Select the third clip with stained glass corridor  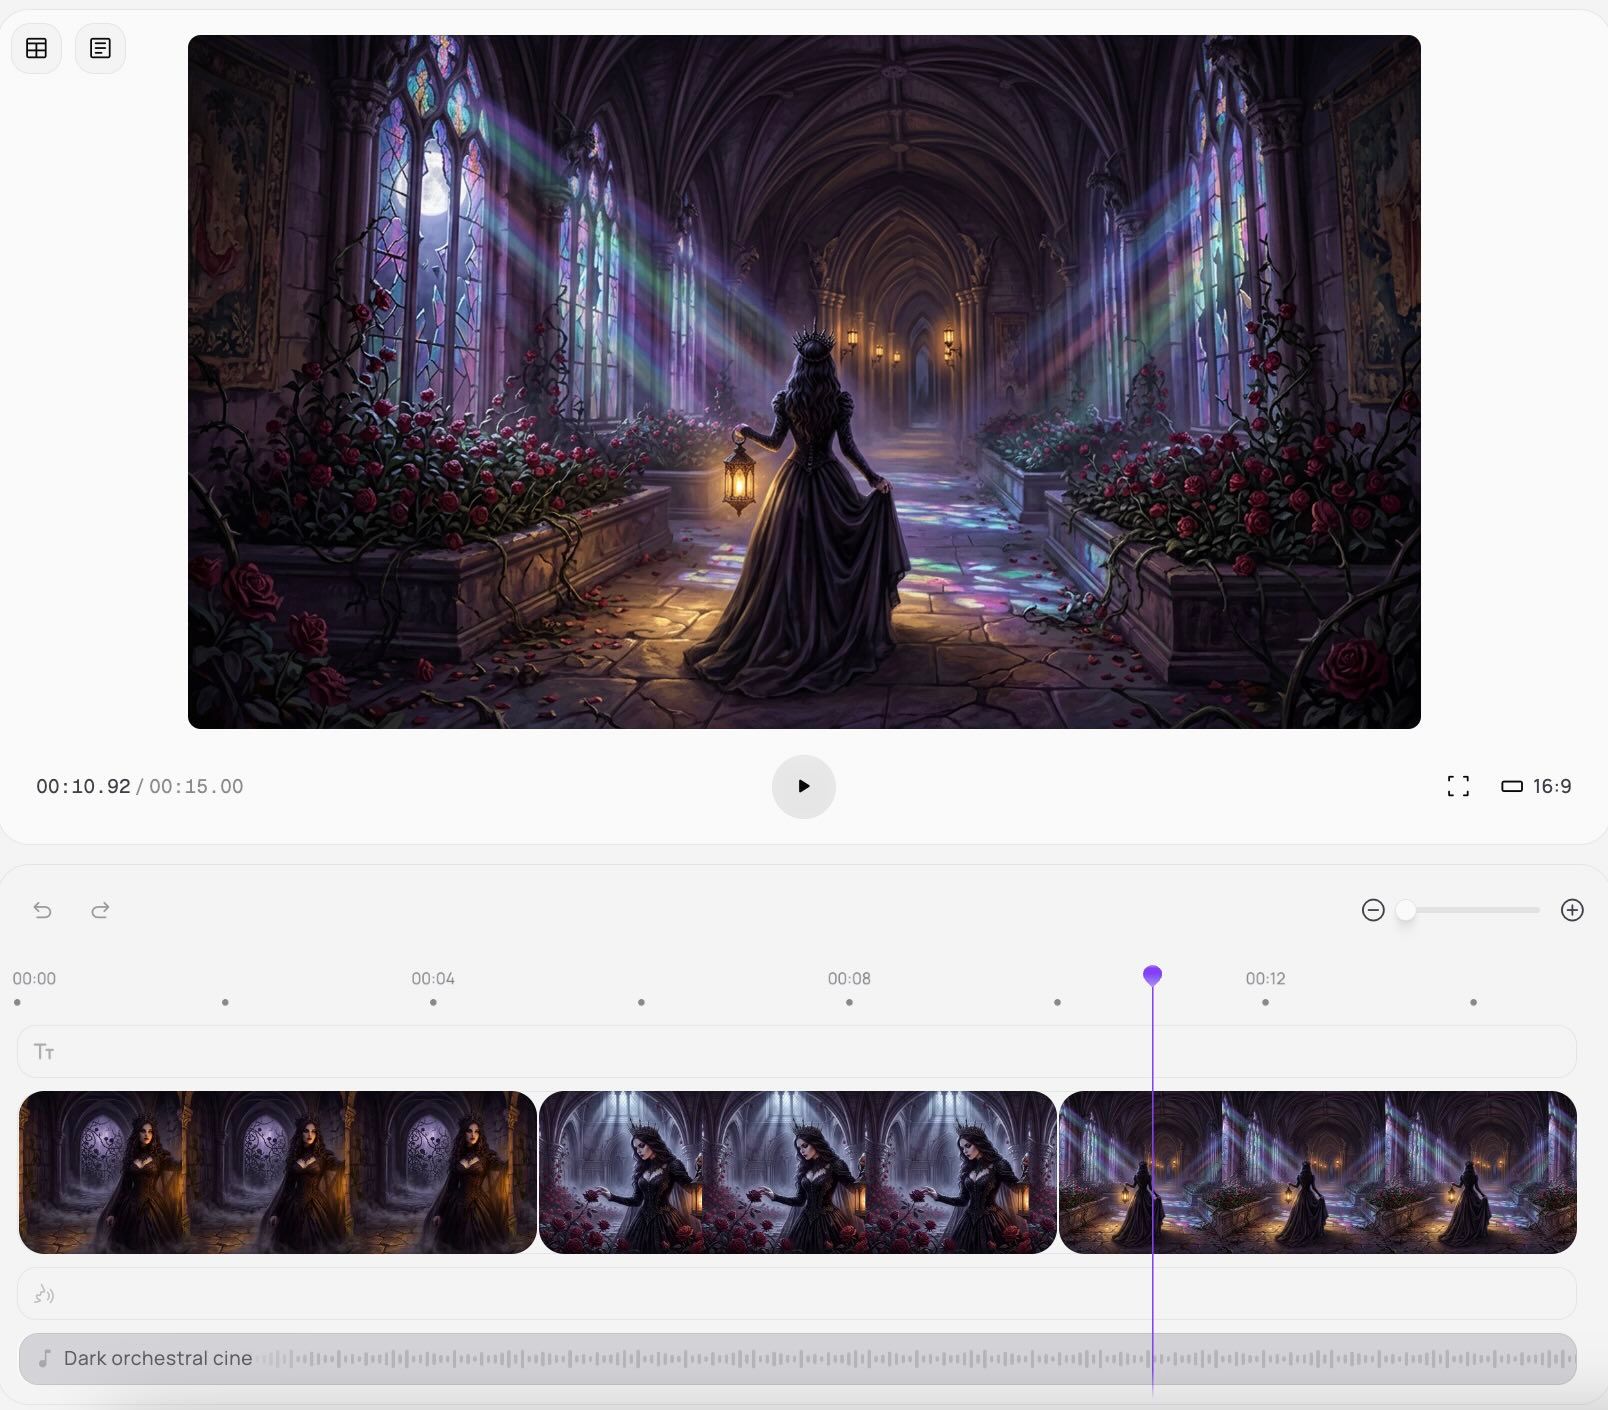[x=1317, y=1172]
